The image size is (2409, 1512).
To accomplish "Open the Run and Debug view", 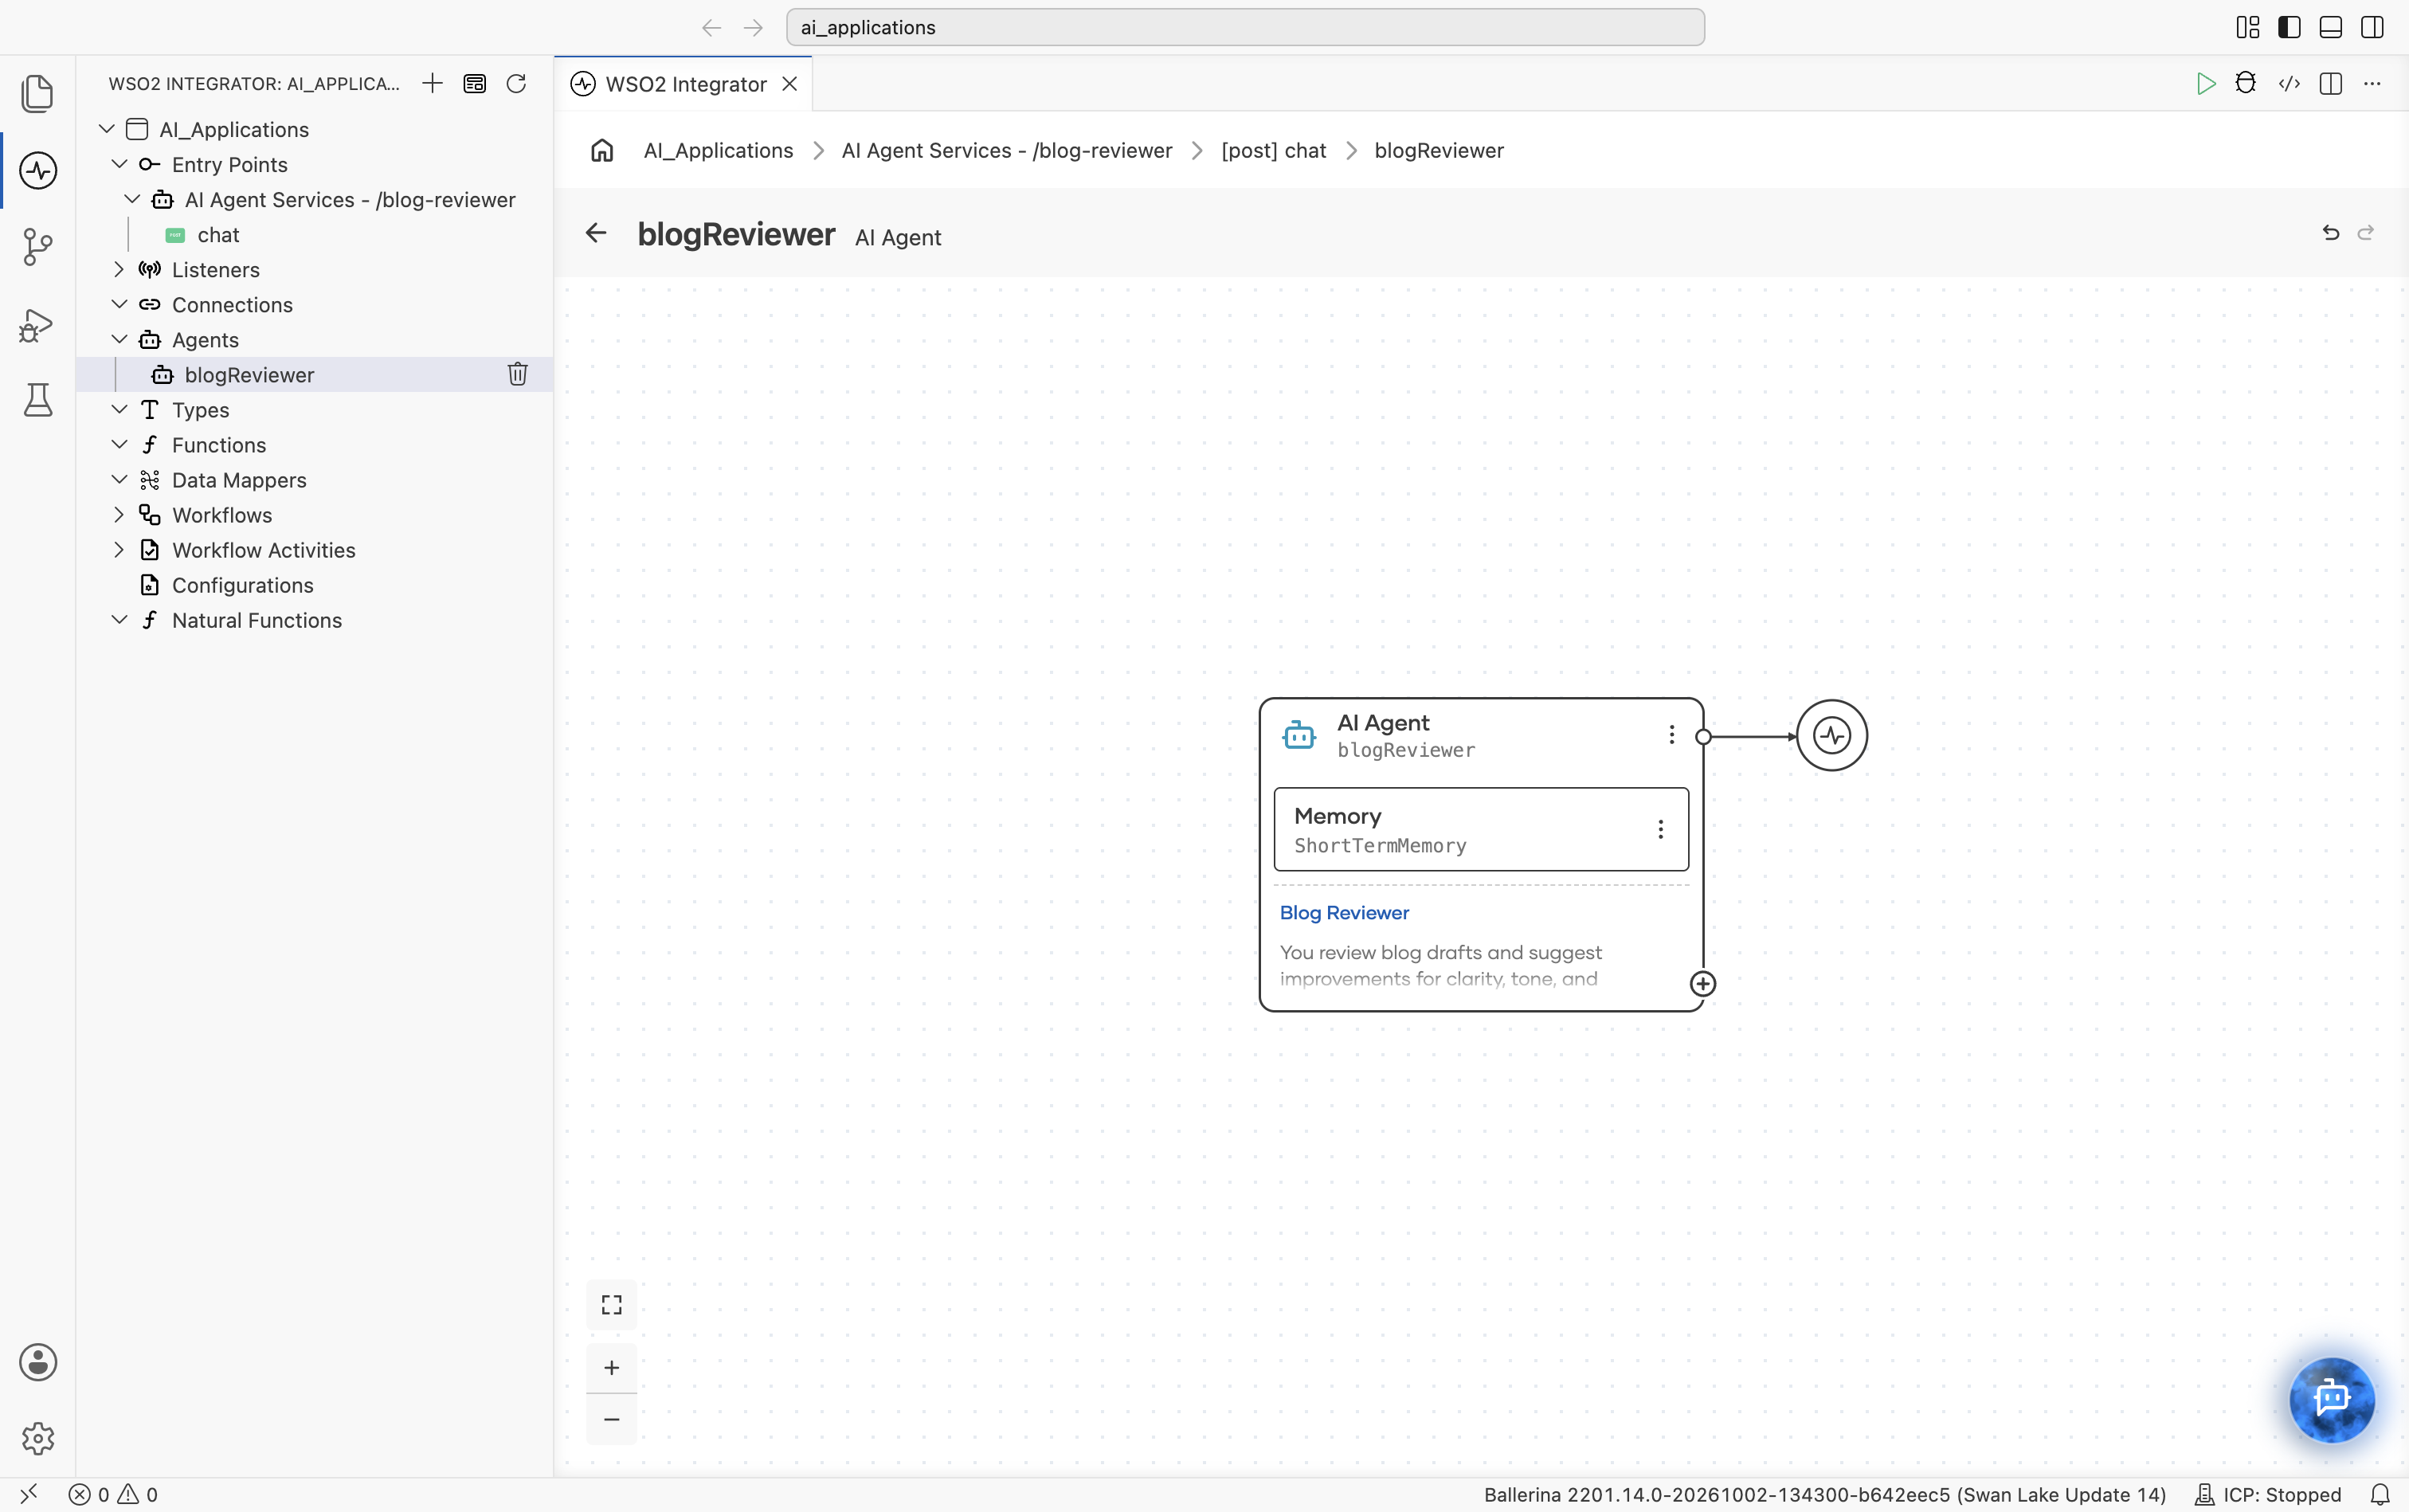I will 38,324.
